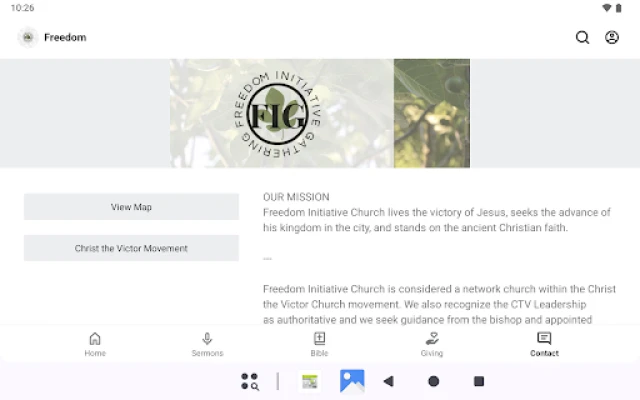Tap the Android back triangle button
Image resolution: width=640 pixels, height=400 pixels.
(389, 381)
